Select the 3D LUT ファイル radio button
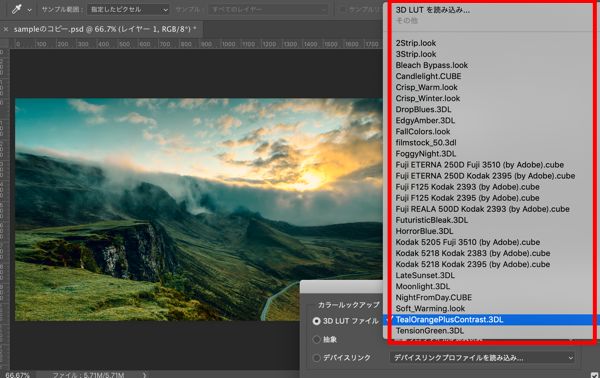Image resolution: width=600 pixels, height=378 pixels. click(316, 321)
